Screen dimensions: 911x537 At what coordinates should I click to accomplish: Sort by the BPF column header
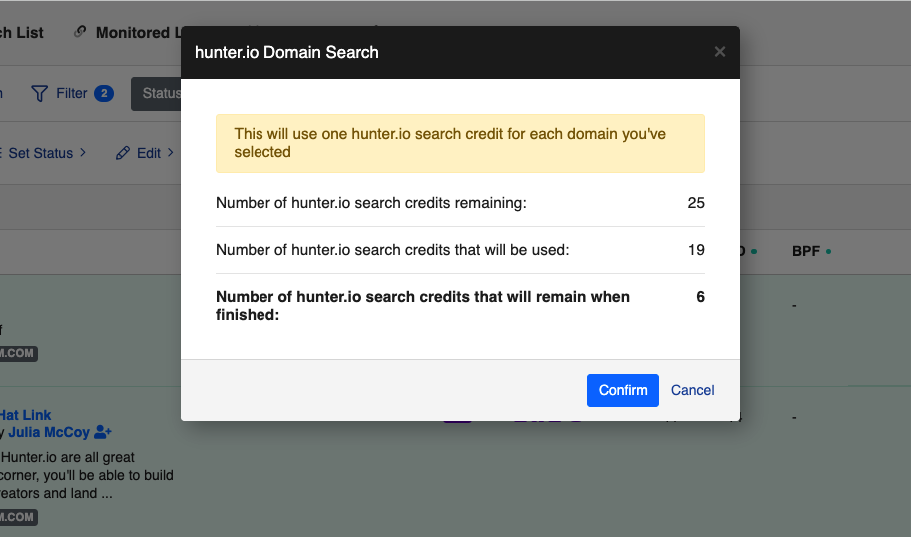click(805, 251)
